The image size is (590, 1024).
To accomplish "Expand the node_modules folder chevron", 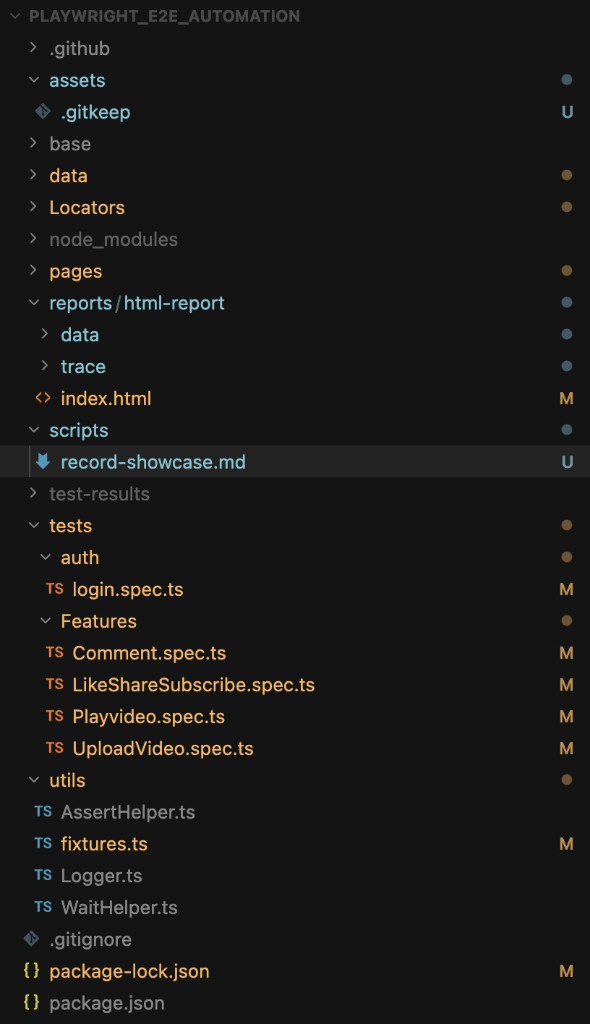I will (33, 239).
